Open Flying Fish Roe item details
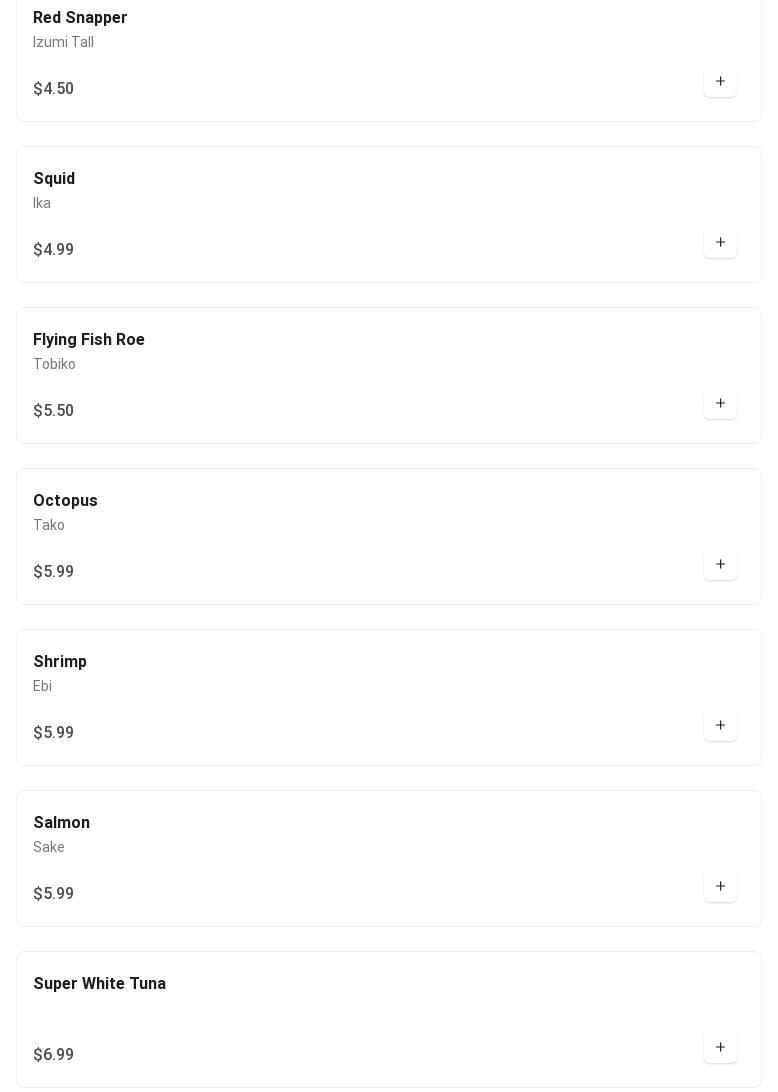The image size is (778, 1092). [x=89, y=340]
